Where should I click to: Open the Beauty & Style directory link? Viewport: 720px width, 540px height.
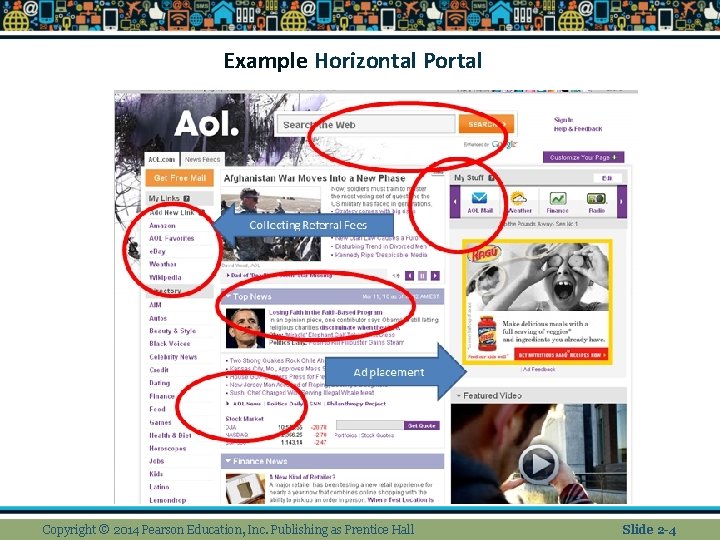click(172, 331)
